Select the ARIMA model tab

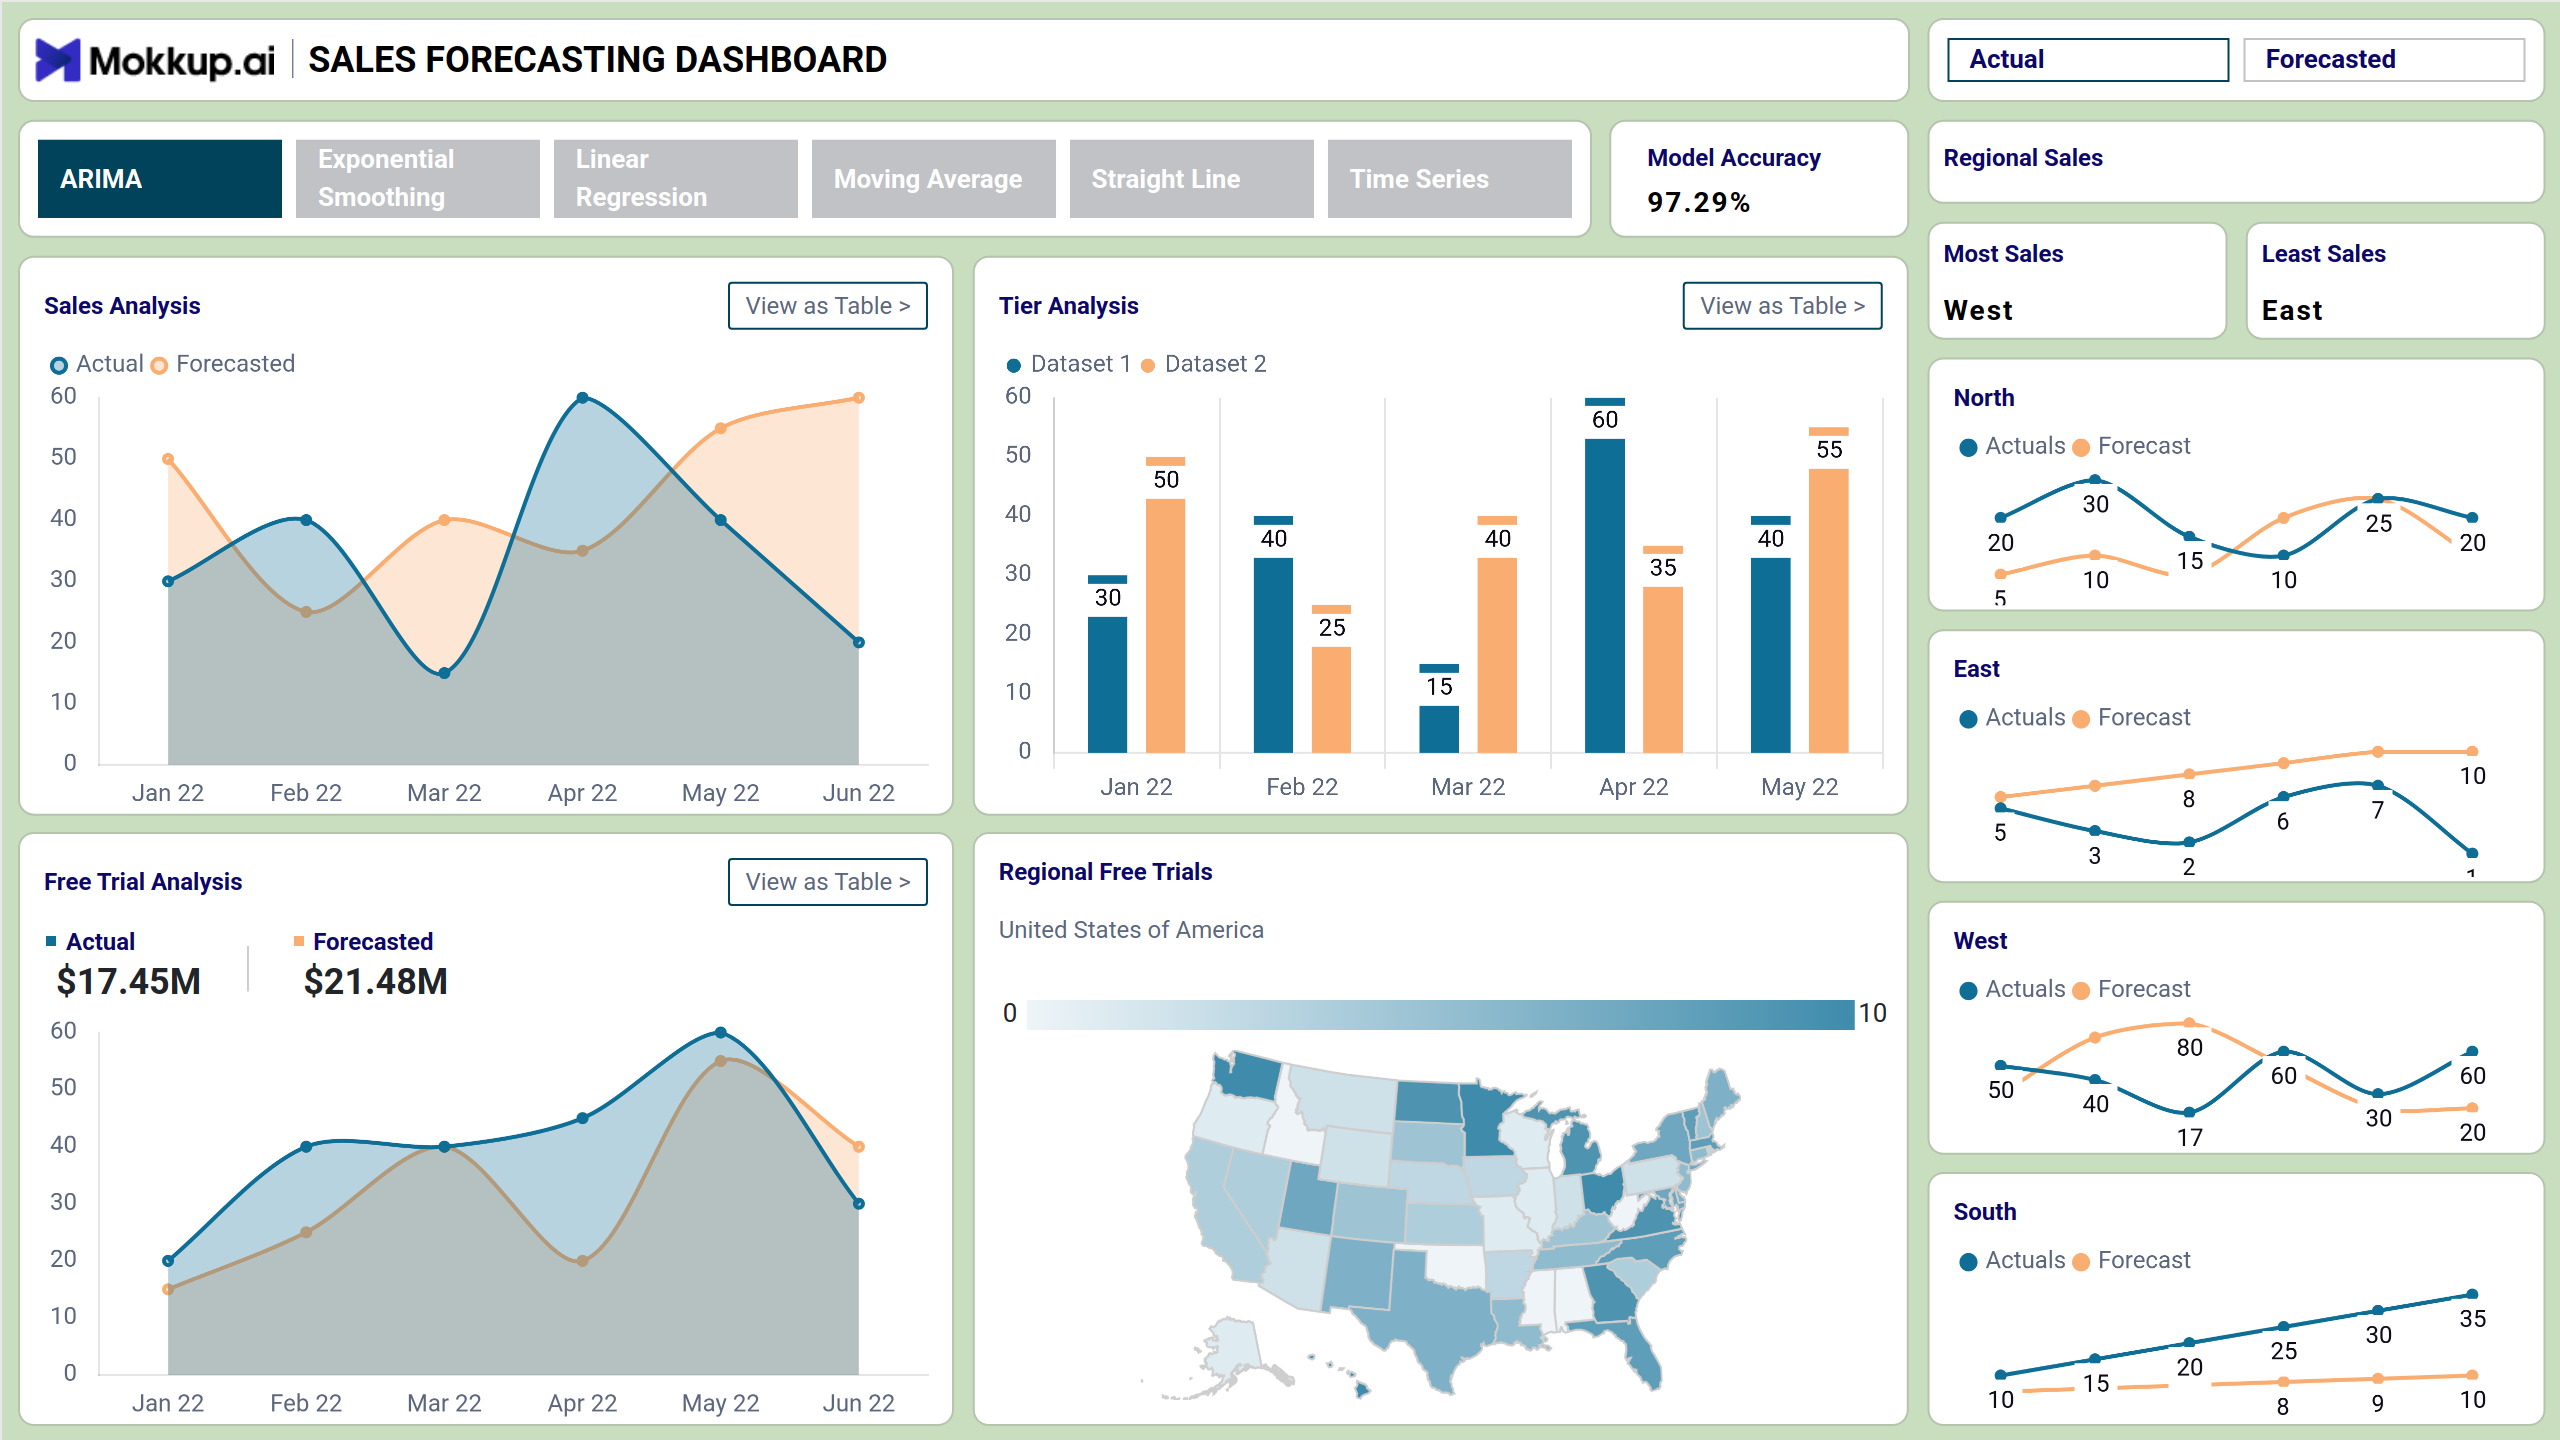tap(160, 179)
